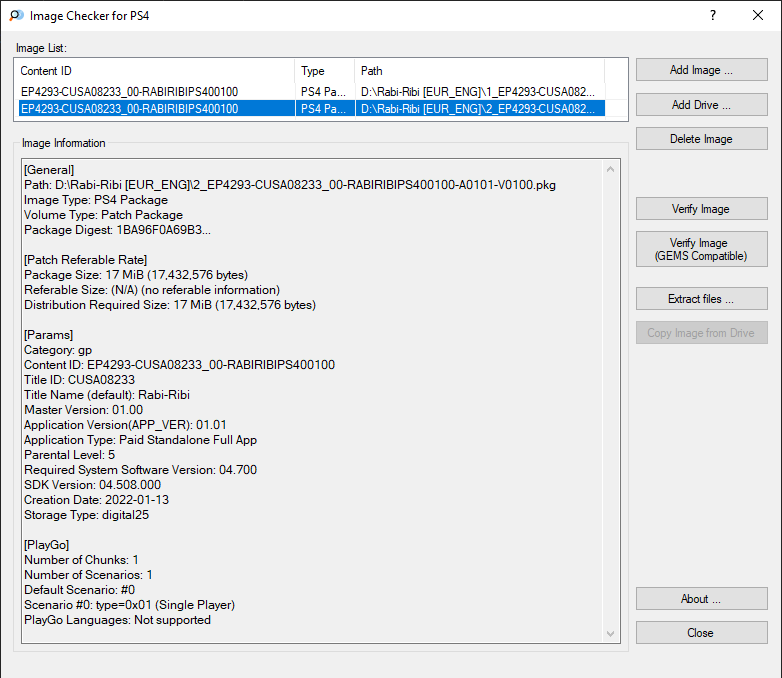
Task: Click the Content ID column header
Action: (x=157, y=71)
